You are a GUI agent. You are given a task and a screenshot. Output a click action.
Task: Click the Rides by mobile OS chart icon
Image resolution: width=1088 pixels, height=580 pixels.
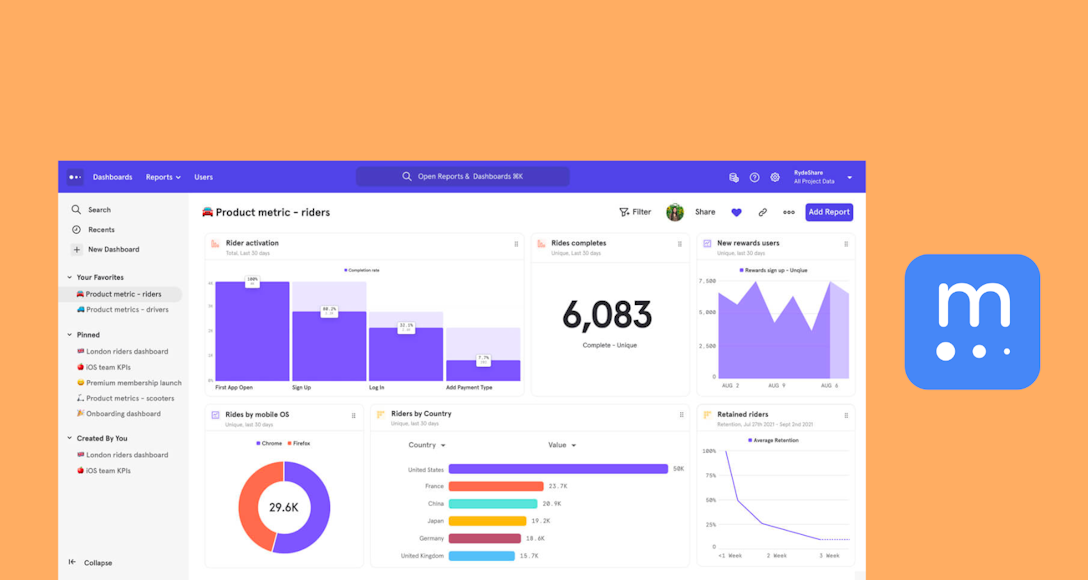(213, 414)
